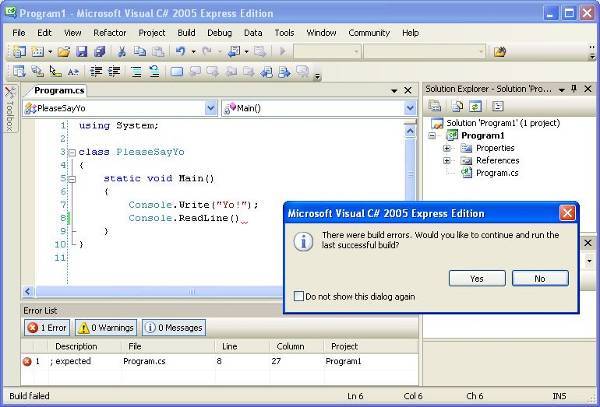Open the Main() members dropdown
This screenshot has height=407, width=600.
point(410,108)
